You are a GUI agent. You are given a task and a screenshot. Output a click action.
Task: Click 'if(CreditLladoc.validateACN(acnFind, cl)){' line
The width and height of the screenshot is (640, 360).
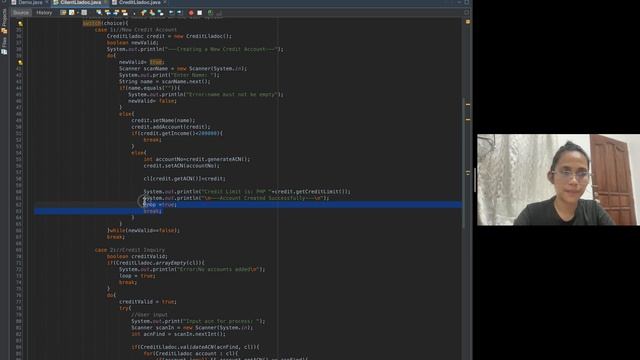pos(196,347)
